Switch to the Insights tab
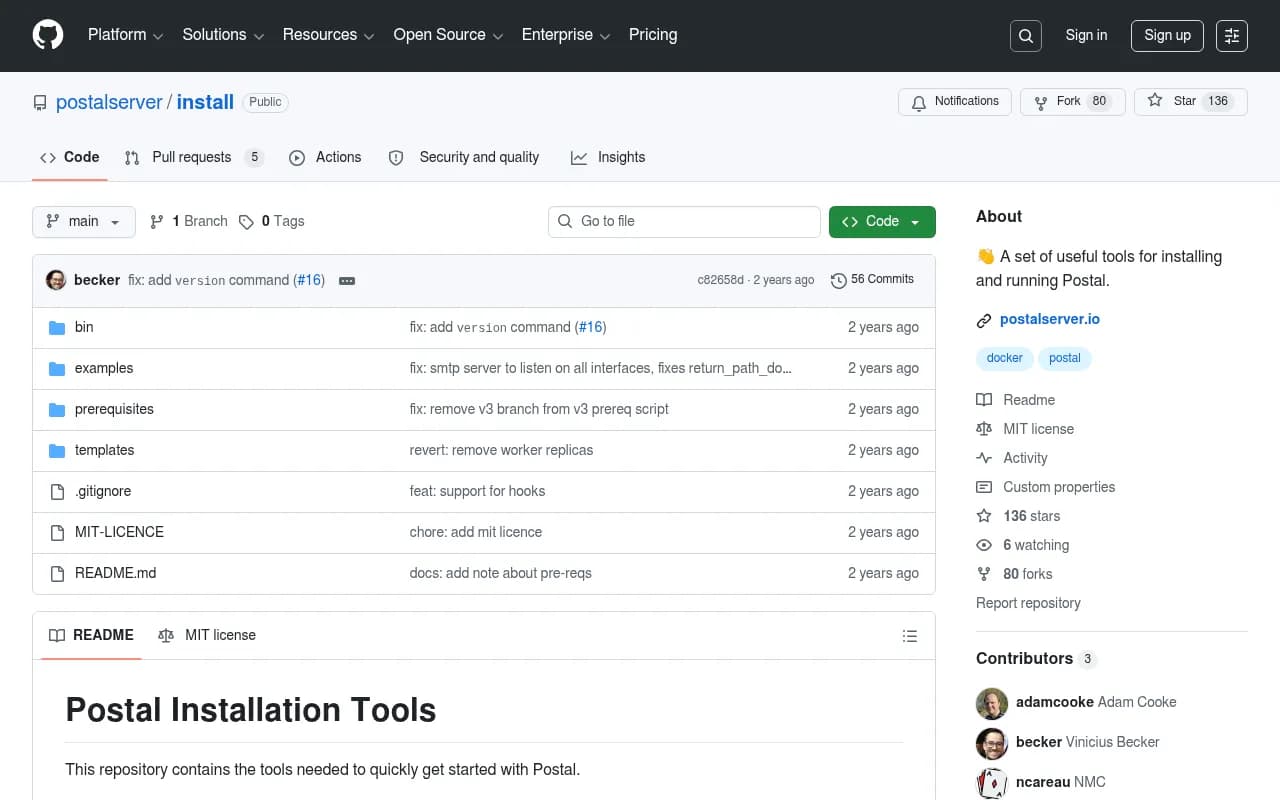The height and width of the screenshot is (800, 1280). [608, 158]
